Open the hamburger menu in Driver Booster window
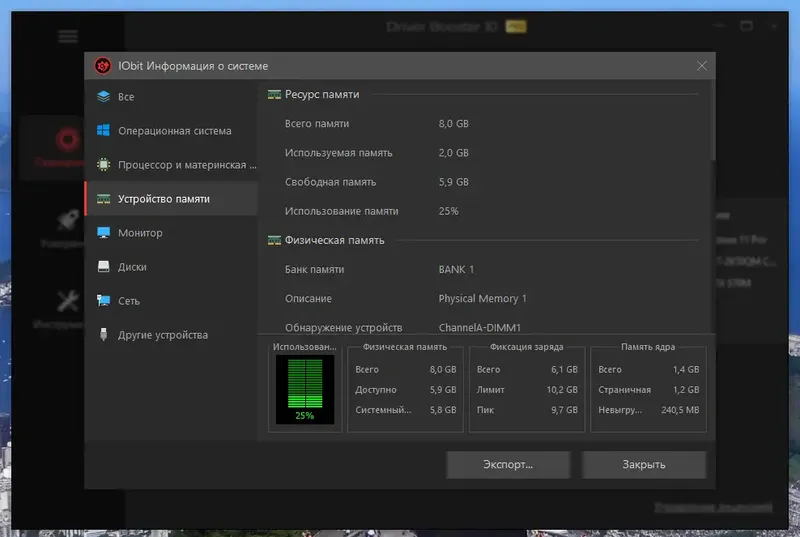The width and height of the screenshot is (800, 537). (68, 36)
